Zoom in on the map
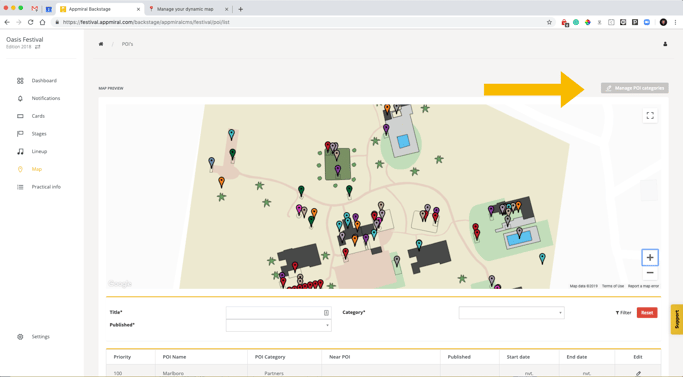Viewport: 683px width, 377px height. click(x=650, y=258)
